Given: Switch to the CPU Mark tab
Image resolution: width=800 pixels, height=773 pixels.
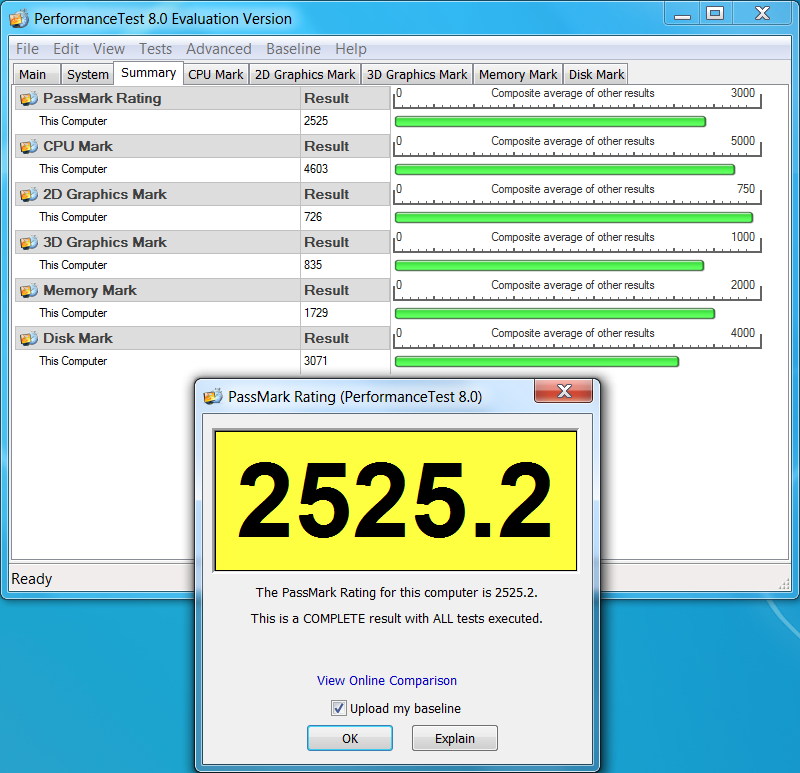Looking at the screenshot, I should point(216,74).
